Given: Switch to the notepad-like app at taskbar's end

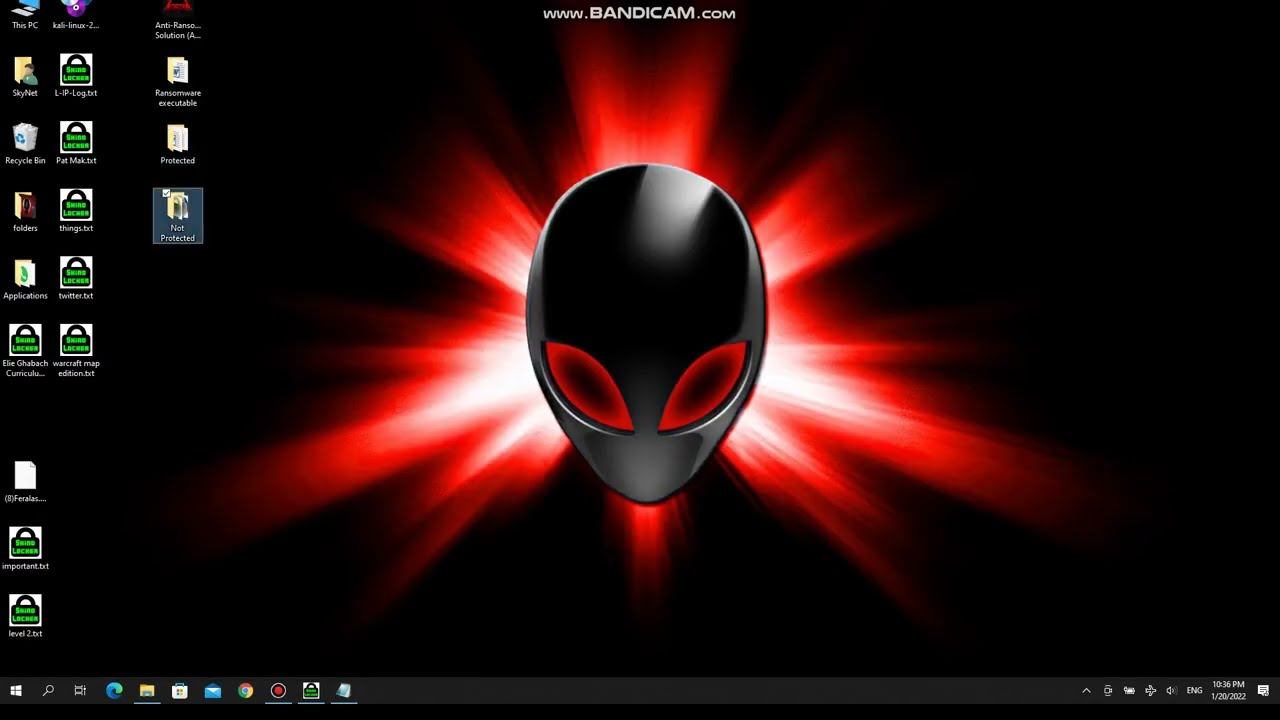Looking at the screenshot, I should click(x=344, y=690).
